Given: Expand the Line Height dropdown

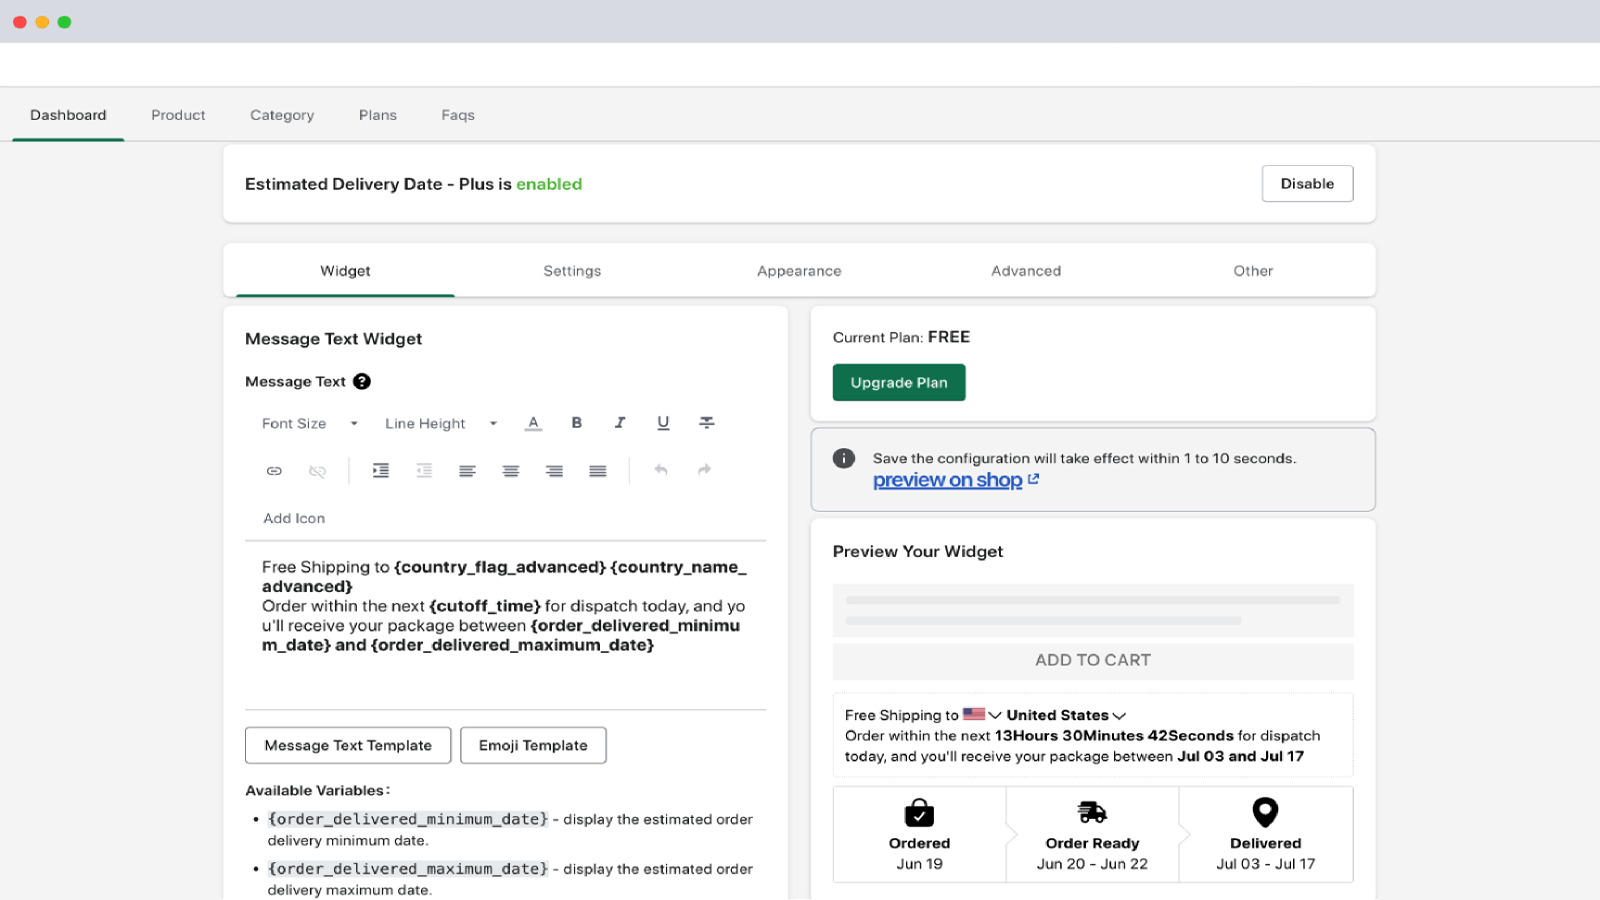Looking at the screenshot, I should click(440, 424).
